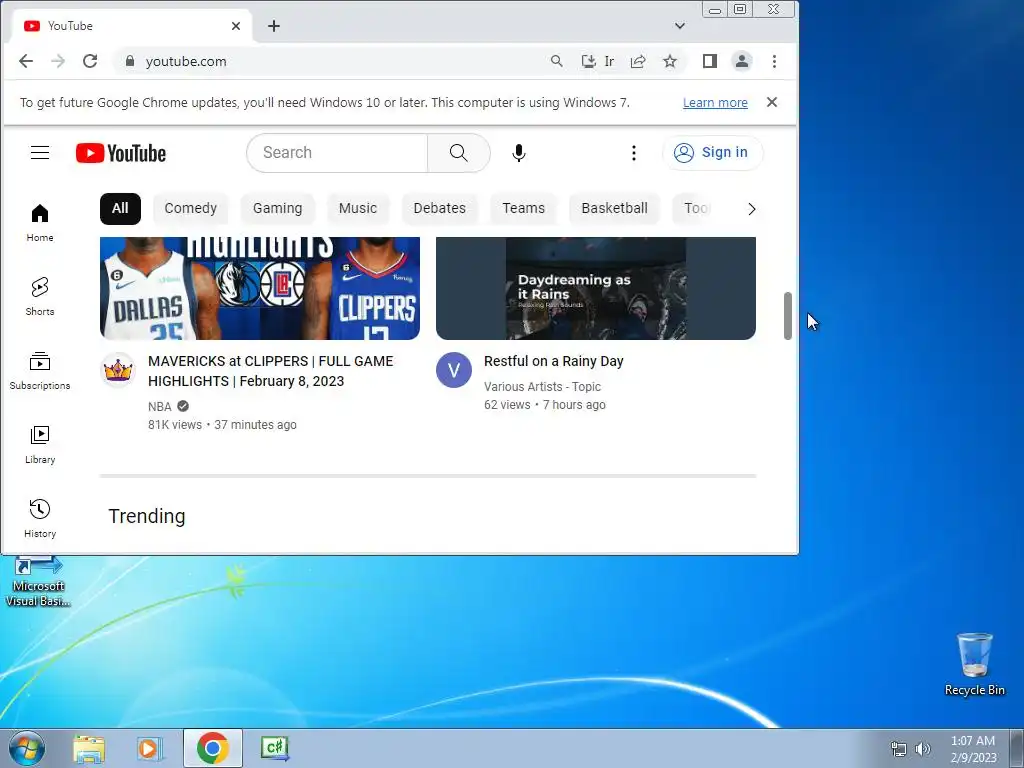
Task: Show more category chips with right arrow
Action: click(751, 209)
